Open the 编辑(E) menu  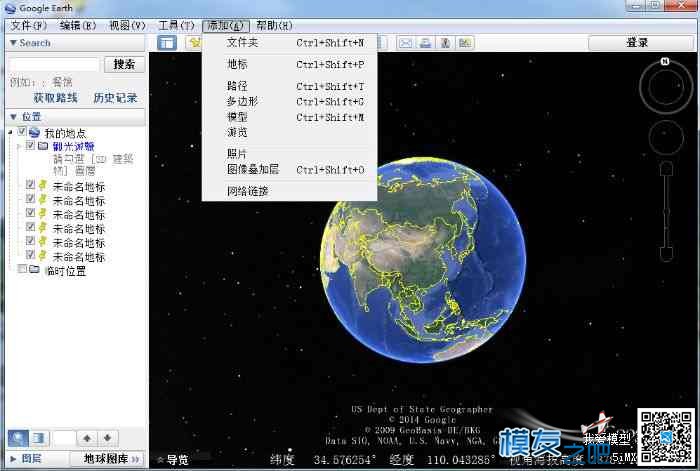pyautogui.click(x=78, y=25)
